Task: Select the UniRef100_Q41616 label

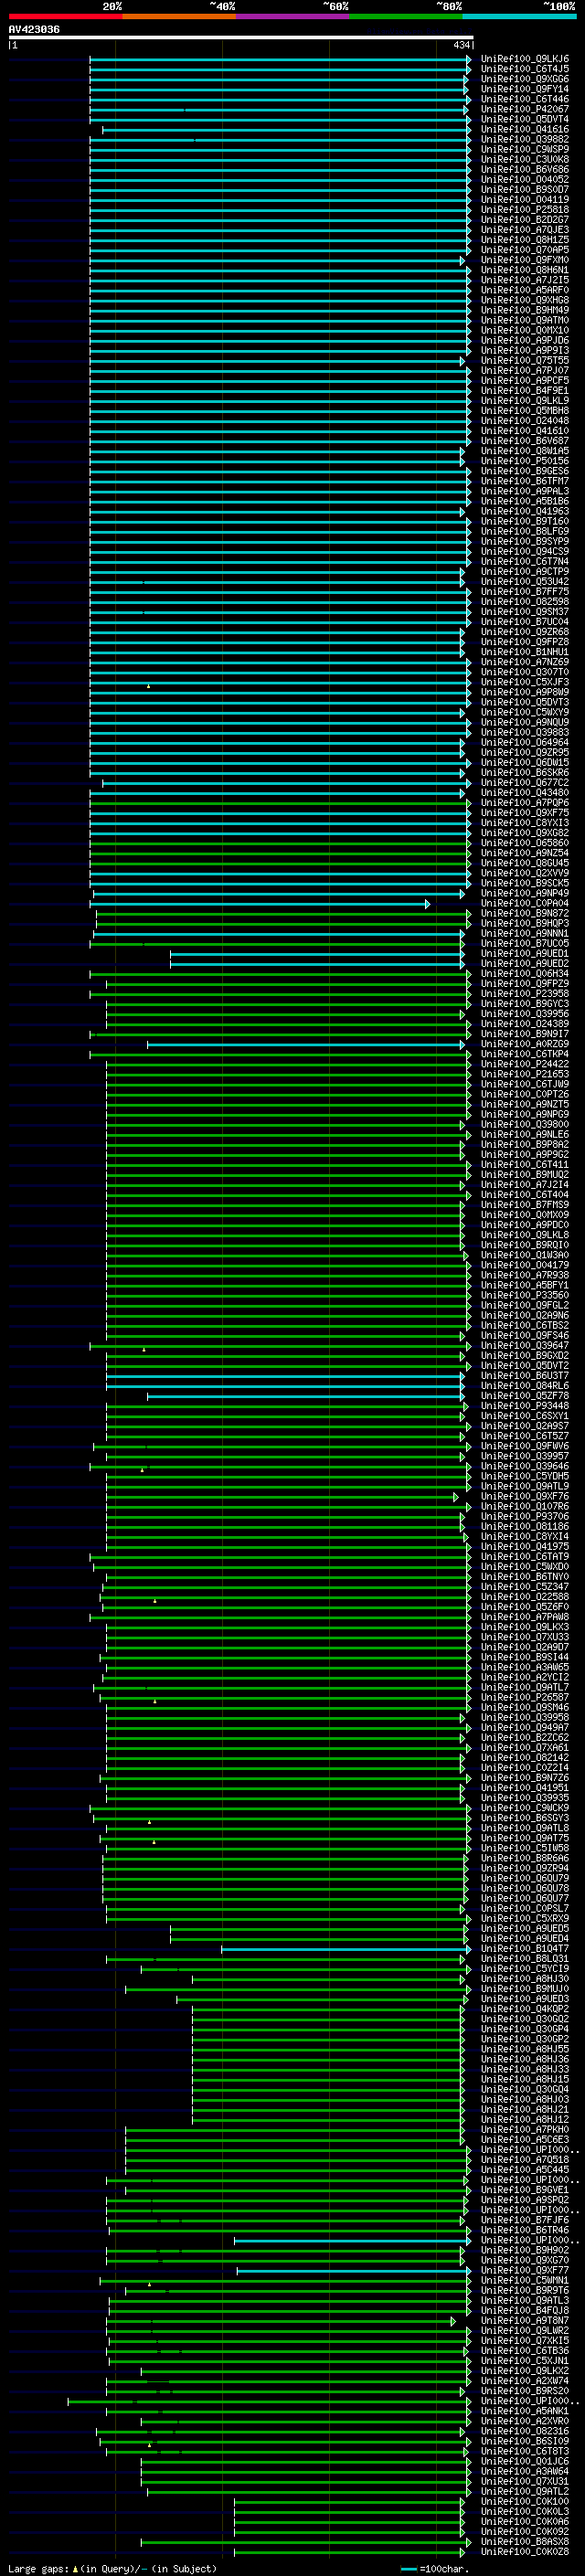Action: (x=525, y=129)
